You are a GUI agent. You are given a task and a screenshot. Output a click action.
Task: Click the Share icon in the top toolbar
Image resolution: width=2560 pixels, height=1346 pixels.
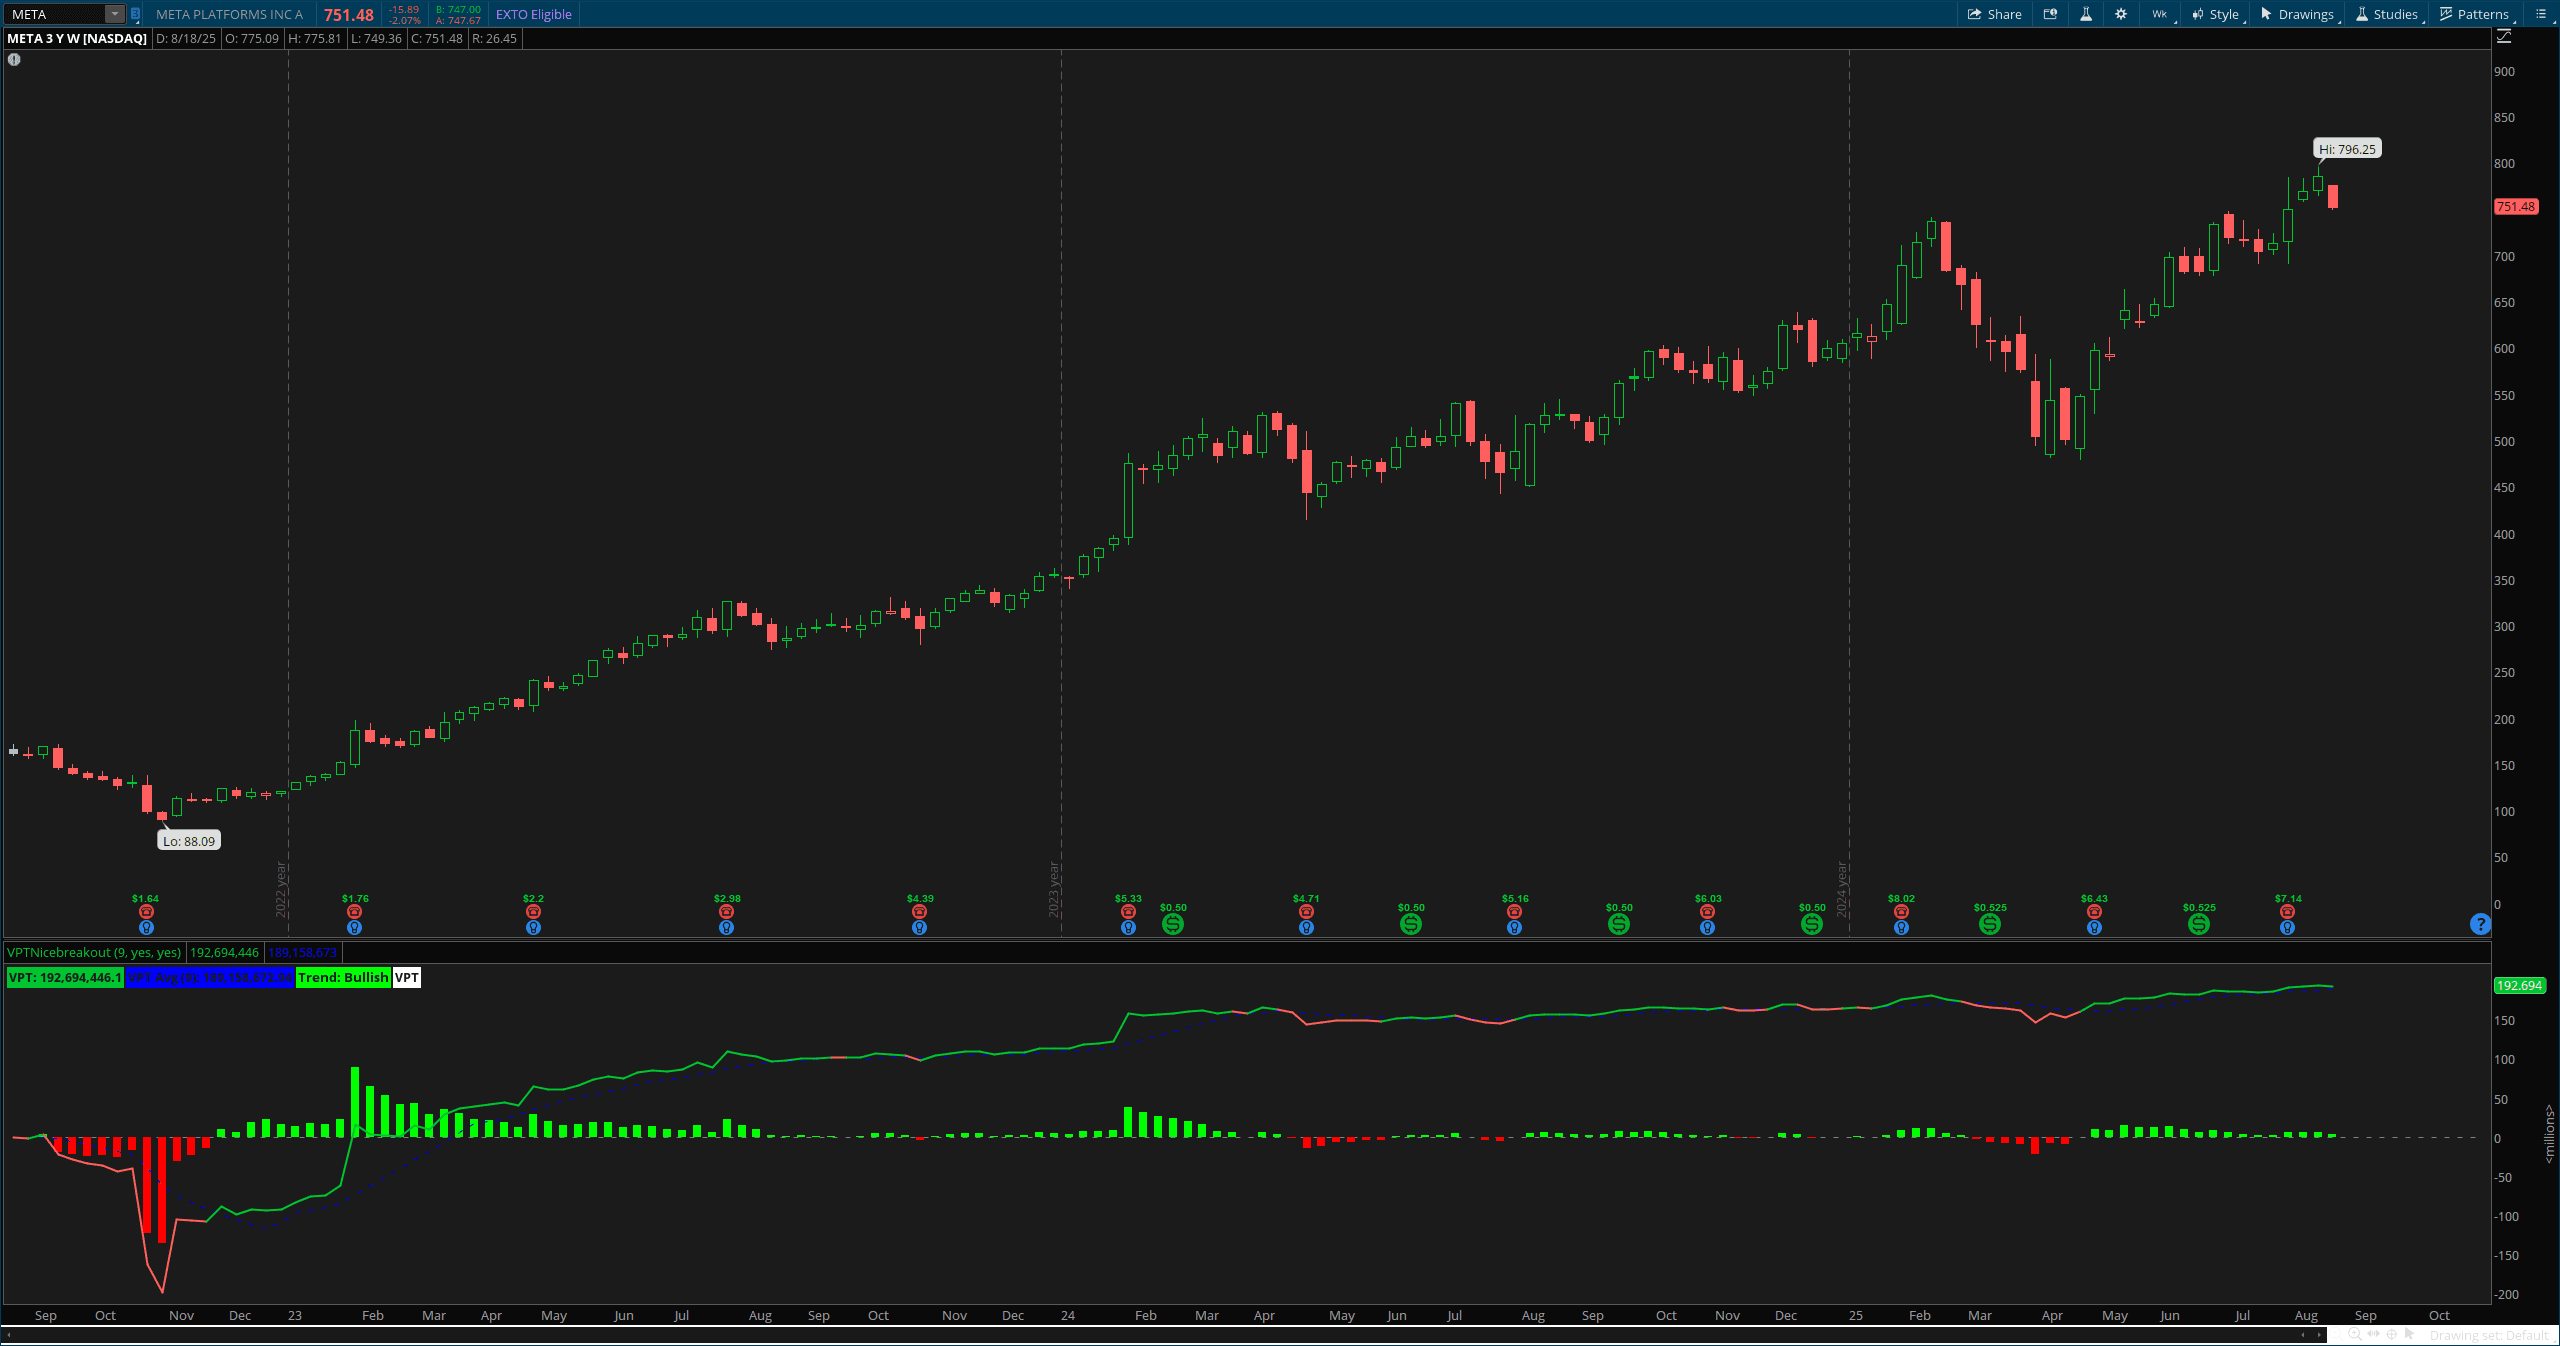coord(1974,14)
